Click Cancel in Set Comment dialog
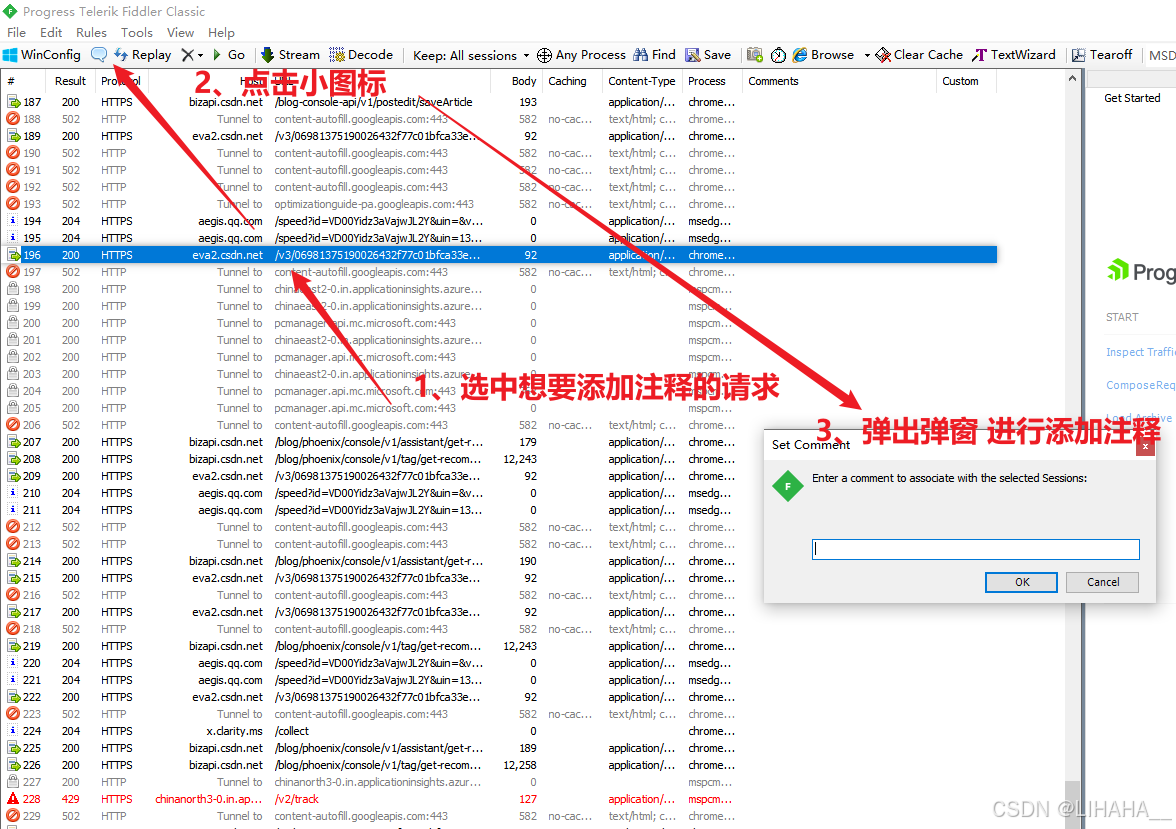The height and width of the screenshot is (829, 1176). (1102, 582)
